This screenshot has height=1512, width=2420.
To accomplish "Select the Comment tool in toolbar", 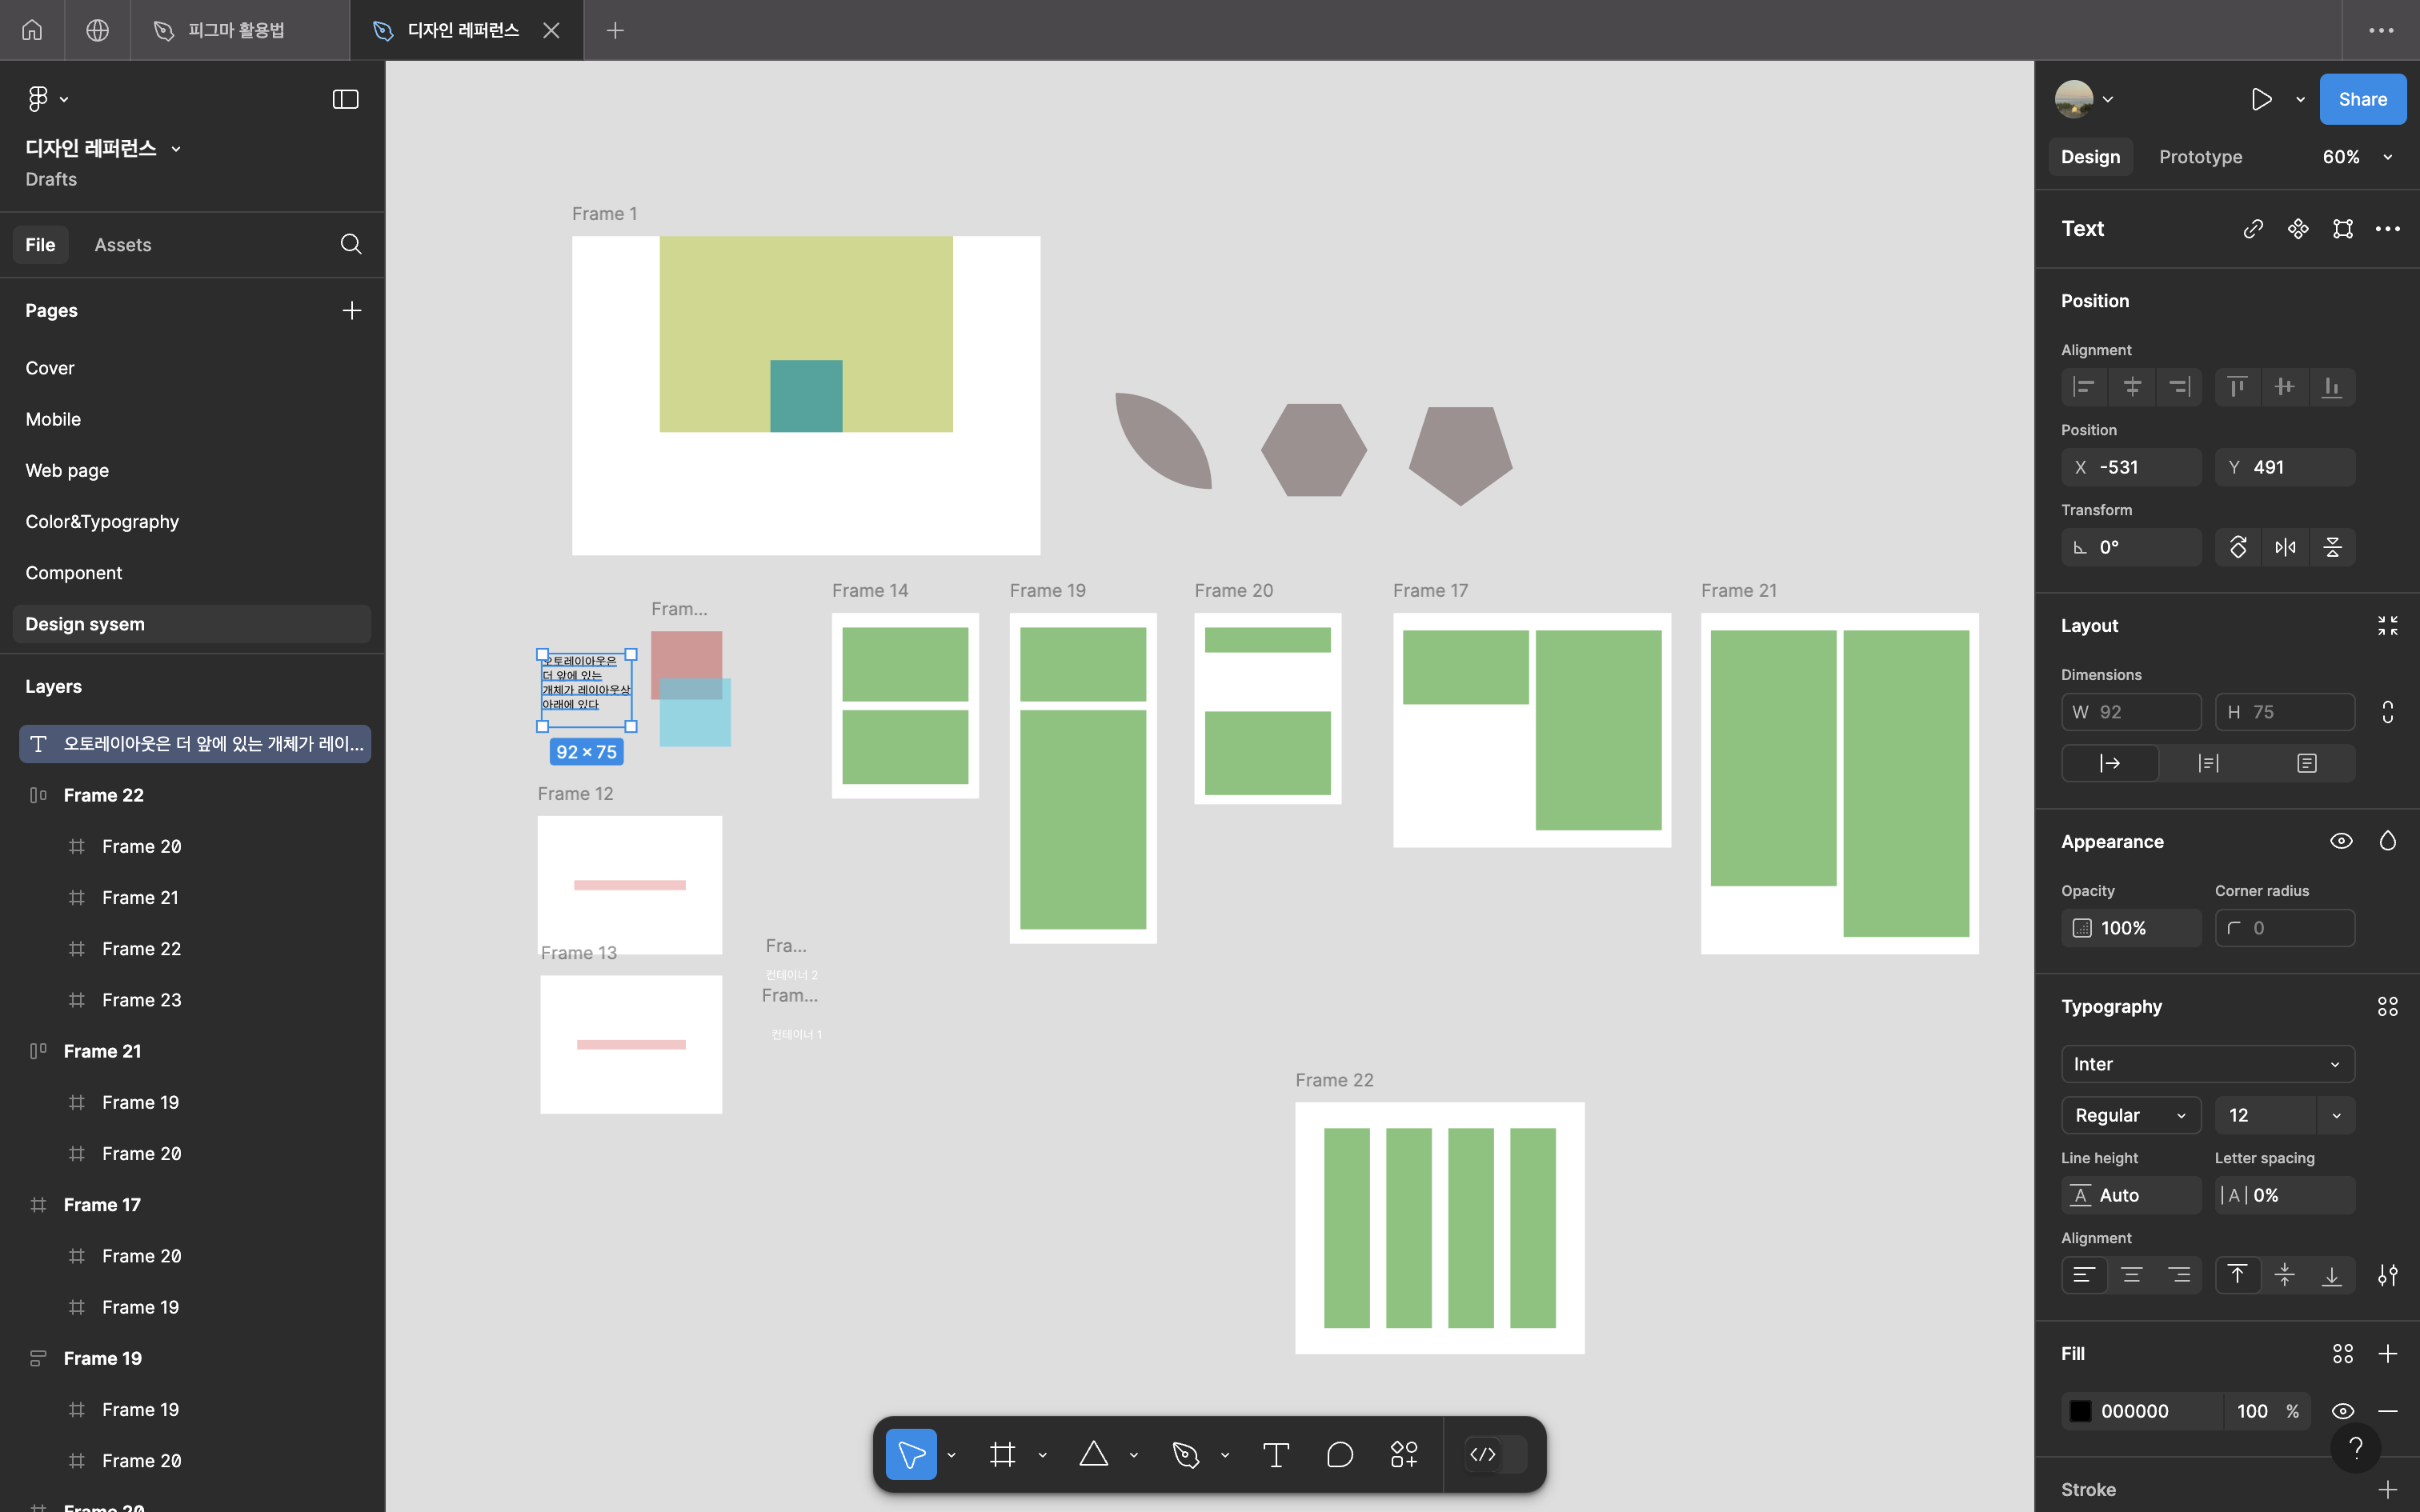I will pos(1340,1454).
